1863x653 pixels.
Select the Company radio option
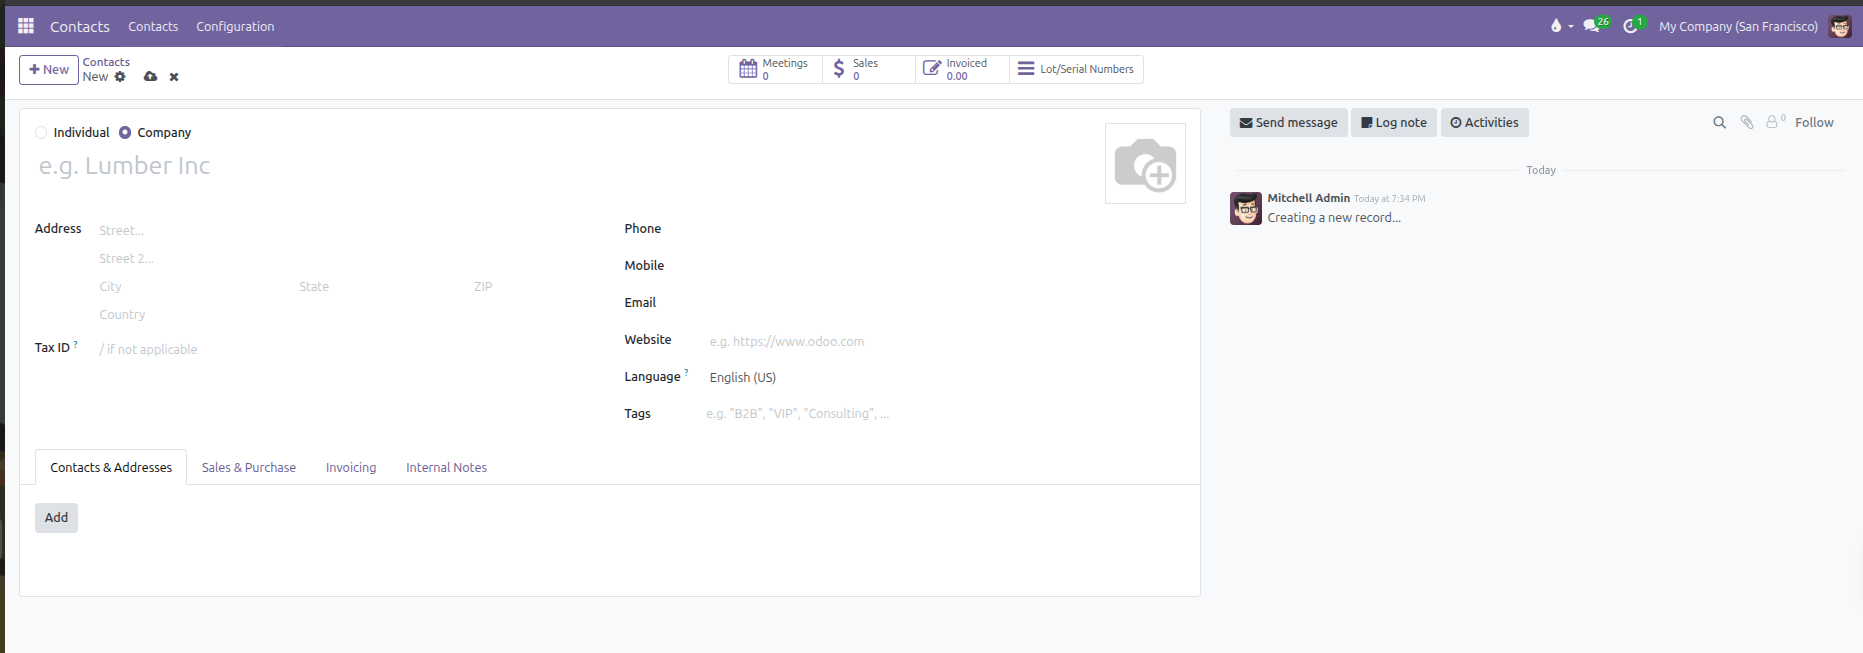click(125, 132)
